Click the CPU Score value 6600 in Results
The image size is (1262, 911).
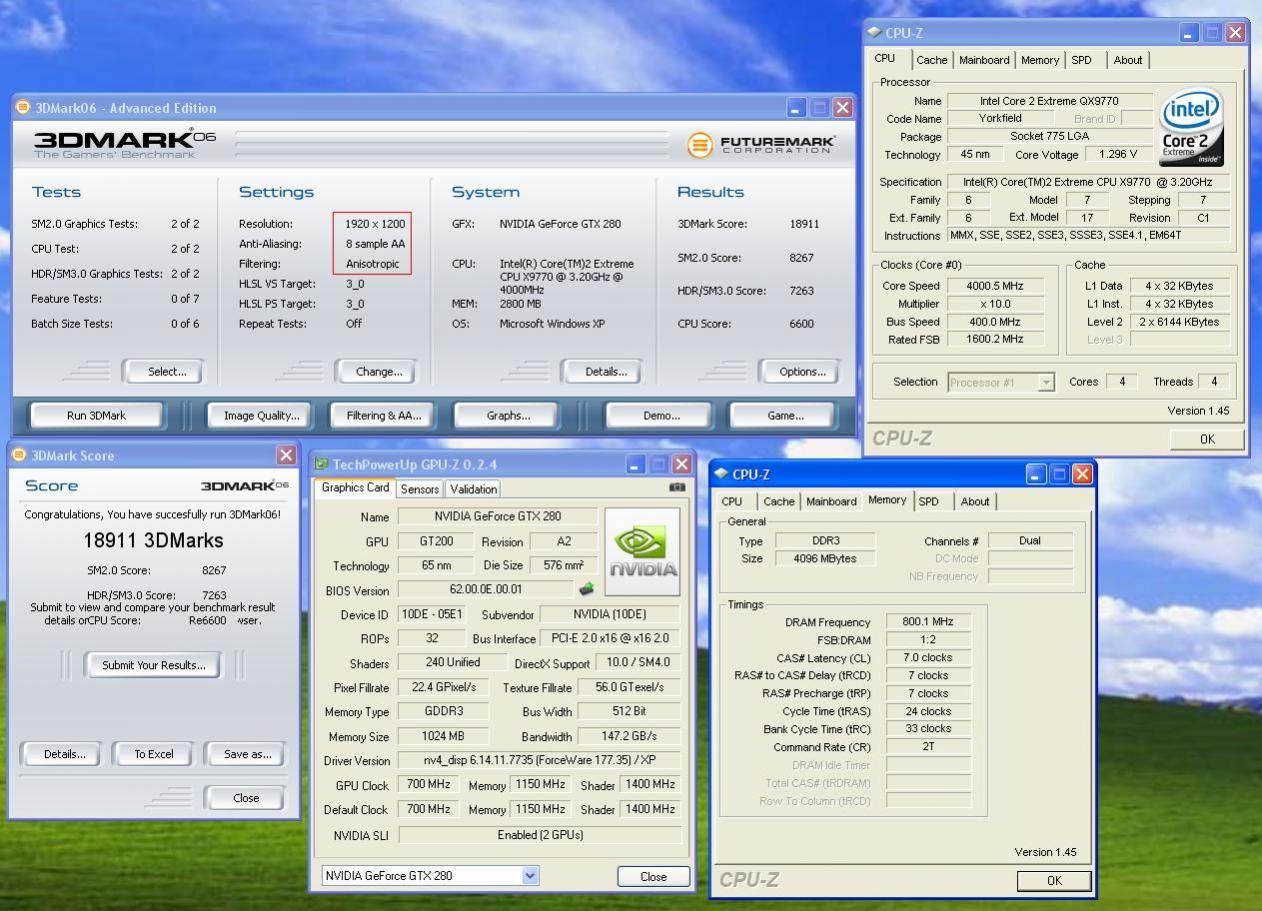coord(804,323)
